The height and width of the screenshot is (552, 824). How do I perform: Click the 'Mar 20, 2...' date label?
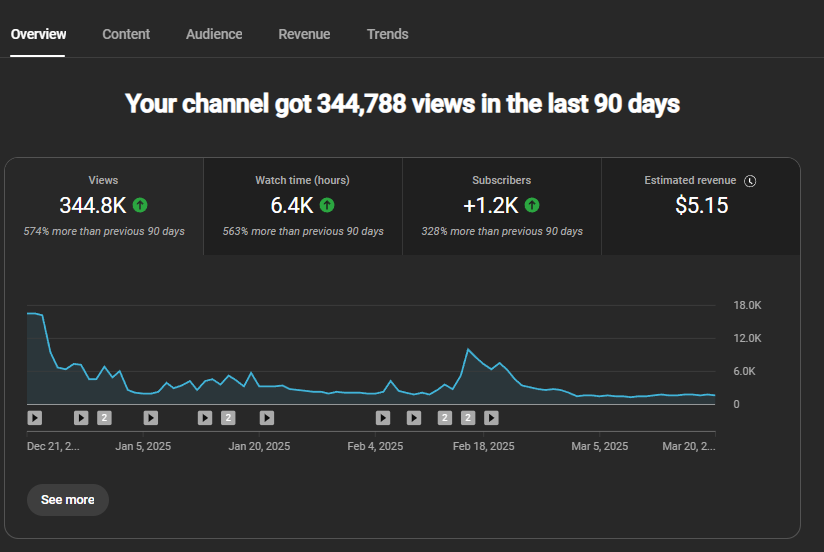(x=688, y=446)
